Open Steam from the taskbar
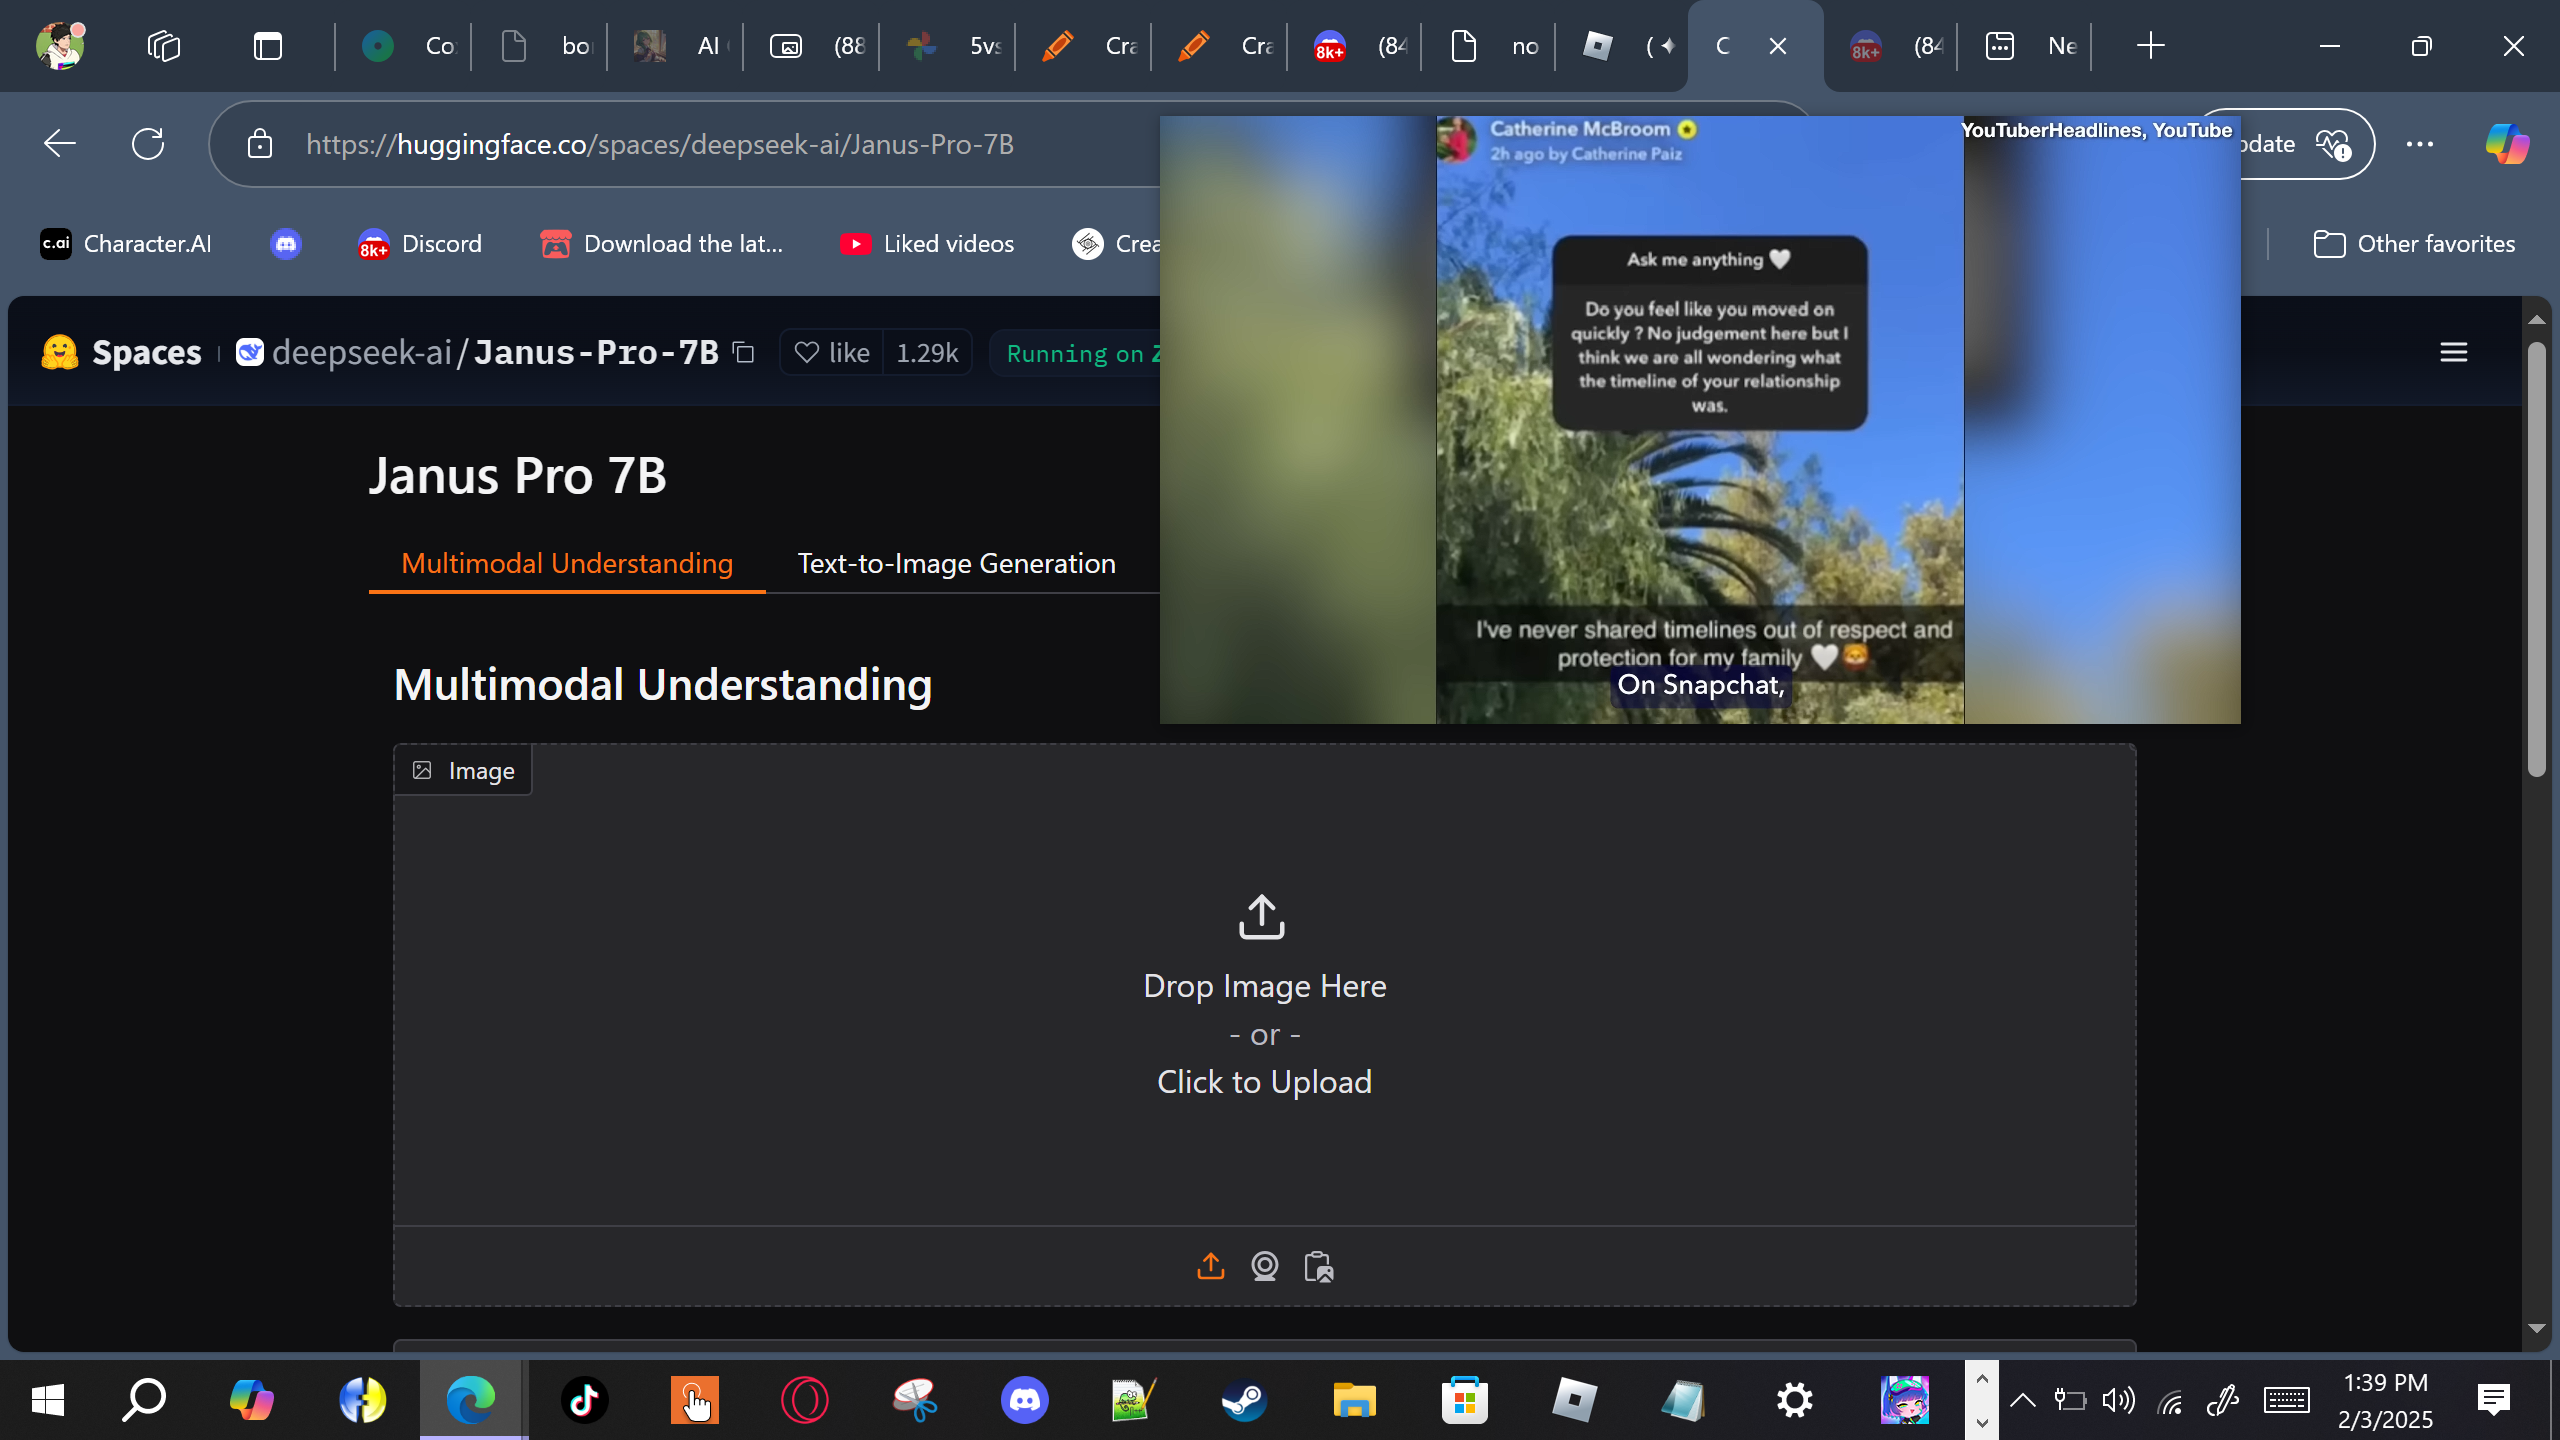 pos(1244,1400)
